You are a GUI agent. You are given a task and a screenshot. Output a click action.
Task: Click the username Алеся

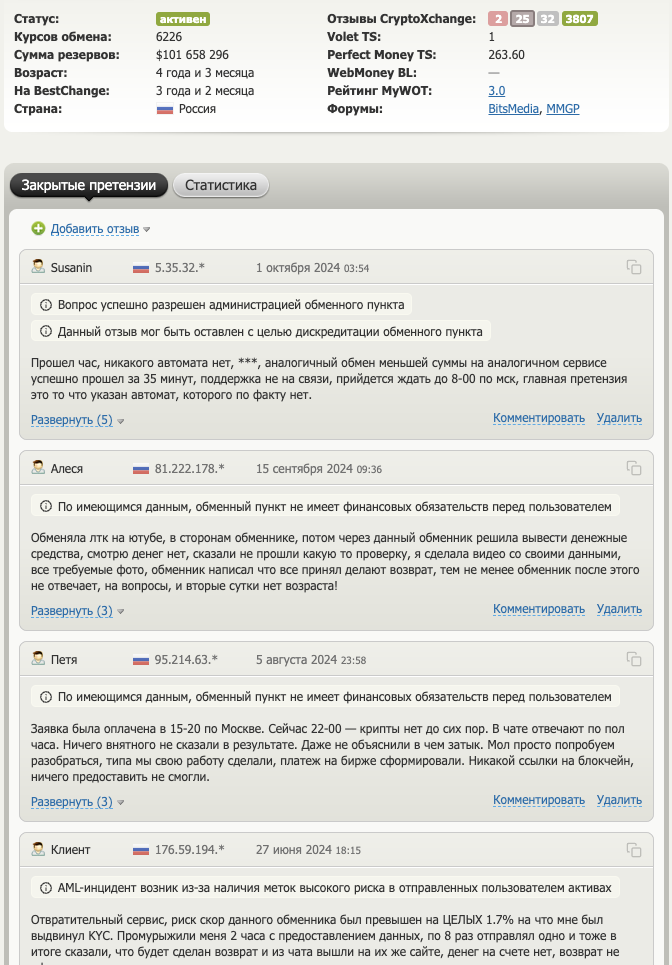click(x=66, y=468)
